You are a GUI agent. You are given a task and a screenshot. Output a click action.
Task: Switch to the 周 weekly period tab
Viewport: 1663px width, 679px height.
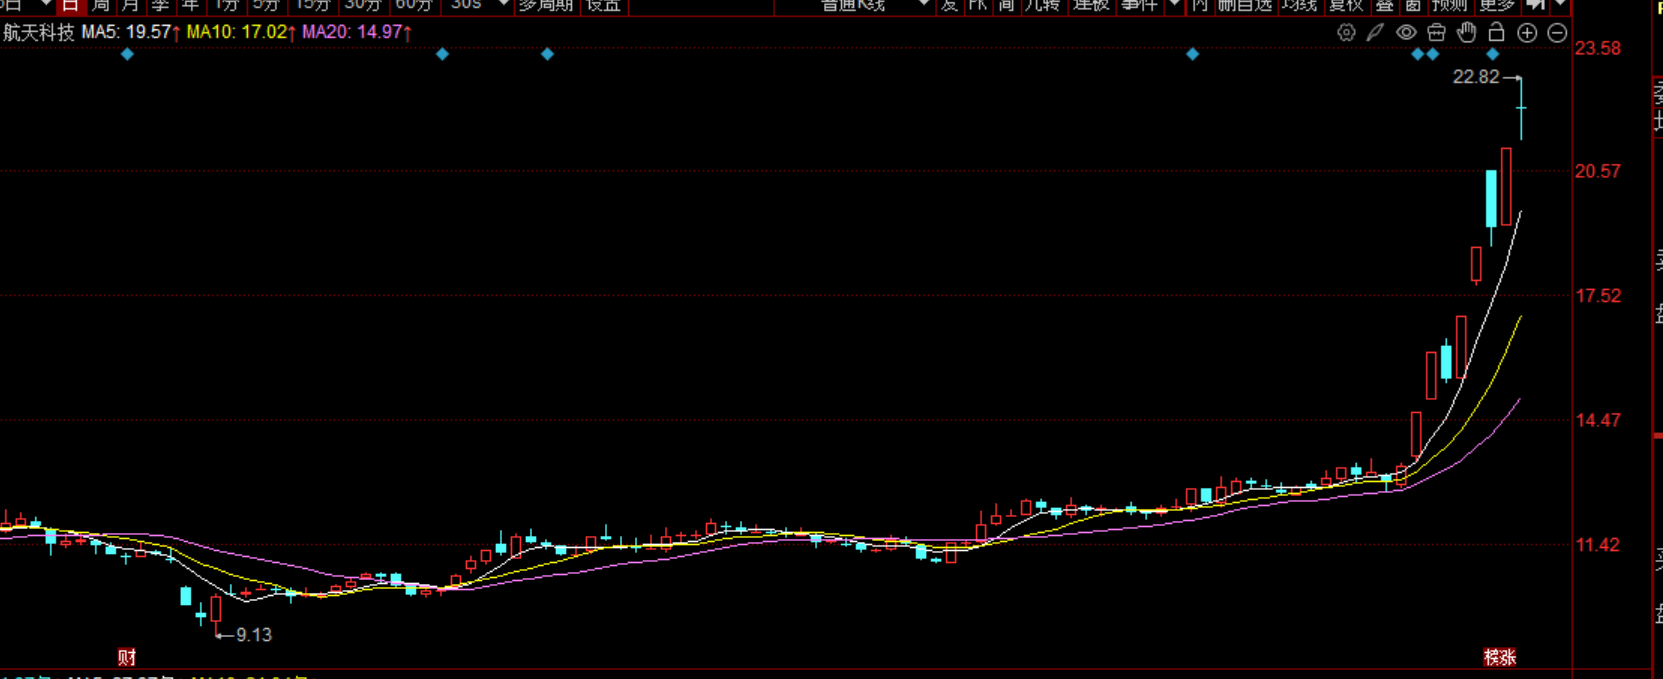100,5
